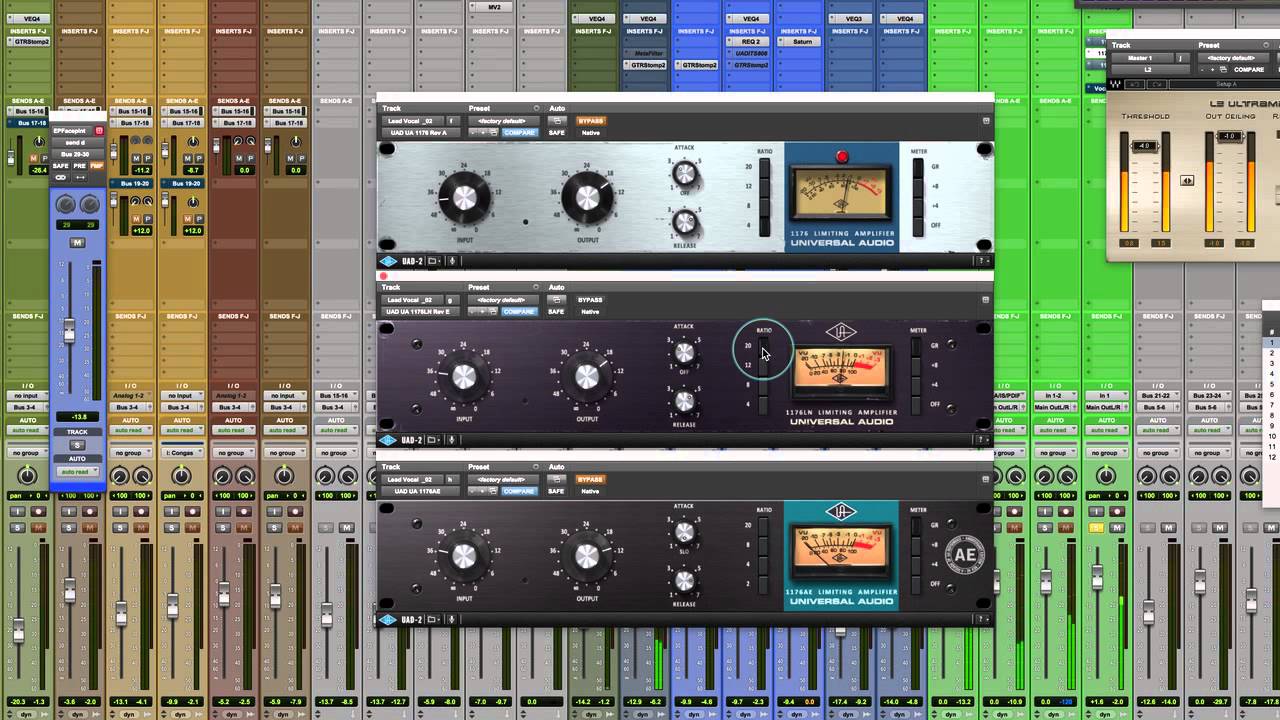1280x720 pixels.
Task: Click the link icon in the send window
Action: [x=60, y=177]
